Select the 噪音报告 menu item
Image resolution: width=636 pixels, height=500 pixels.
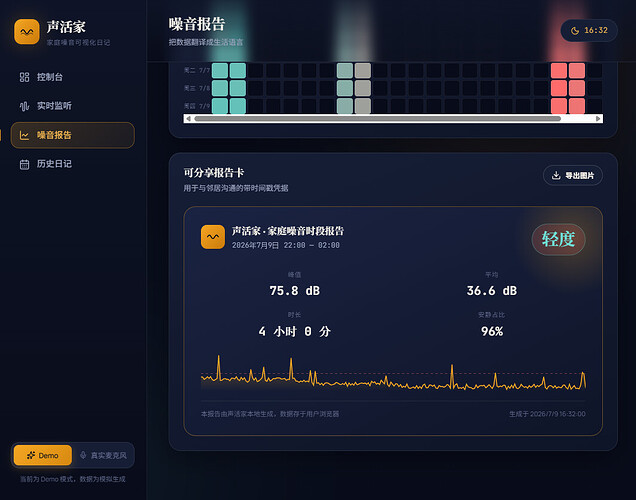73,135
